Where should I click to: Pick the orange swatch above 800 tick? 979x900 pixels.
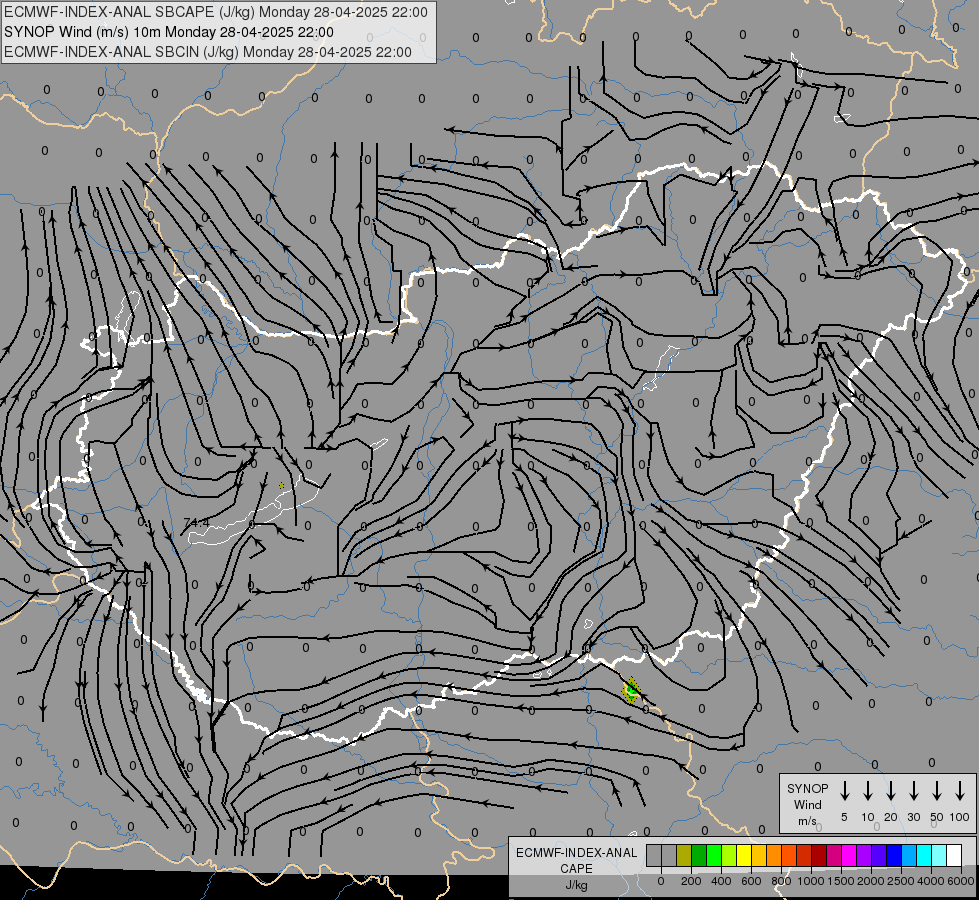[774, 855]
